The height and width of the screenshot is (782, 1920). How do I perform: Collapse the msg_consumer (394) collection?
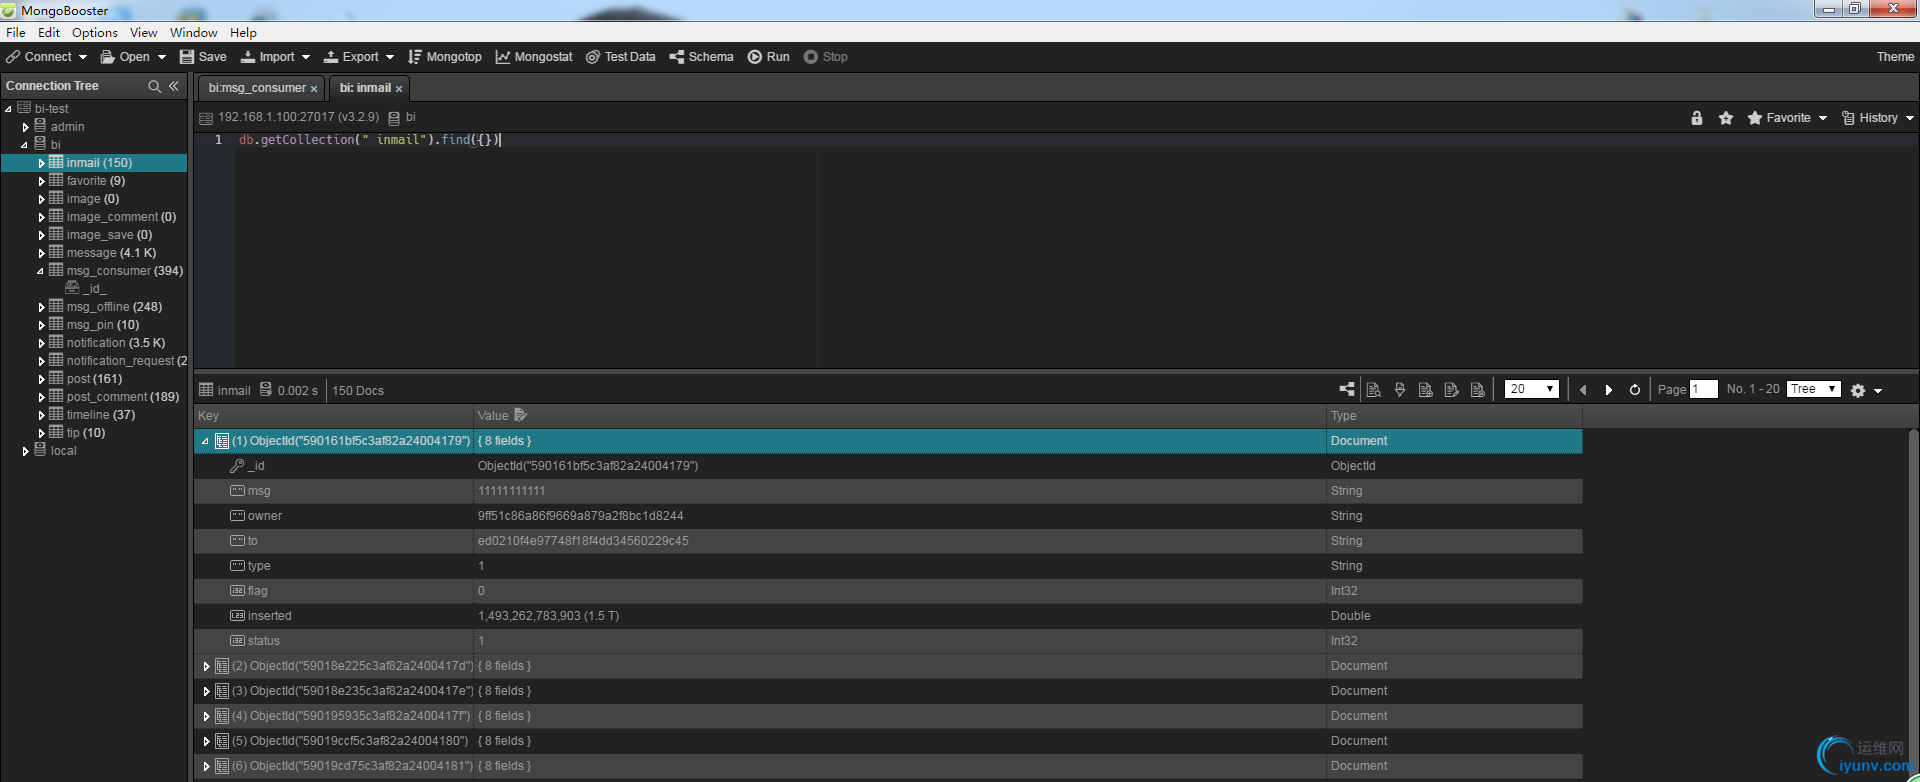pyautogui.click(x=41, y=271)
